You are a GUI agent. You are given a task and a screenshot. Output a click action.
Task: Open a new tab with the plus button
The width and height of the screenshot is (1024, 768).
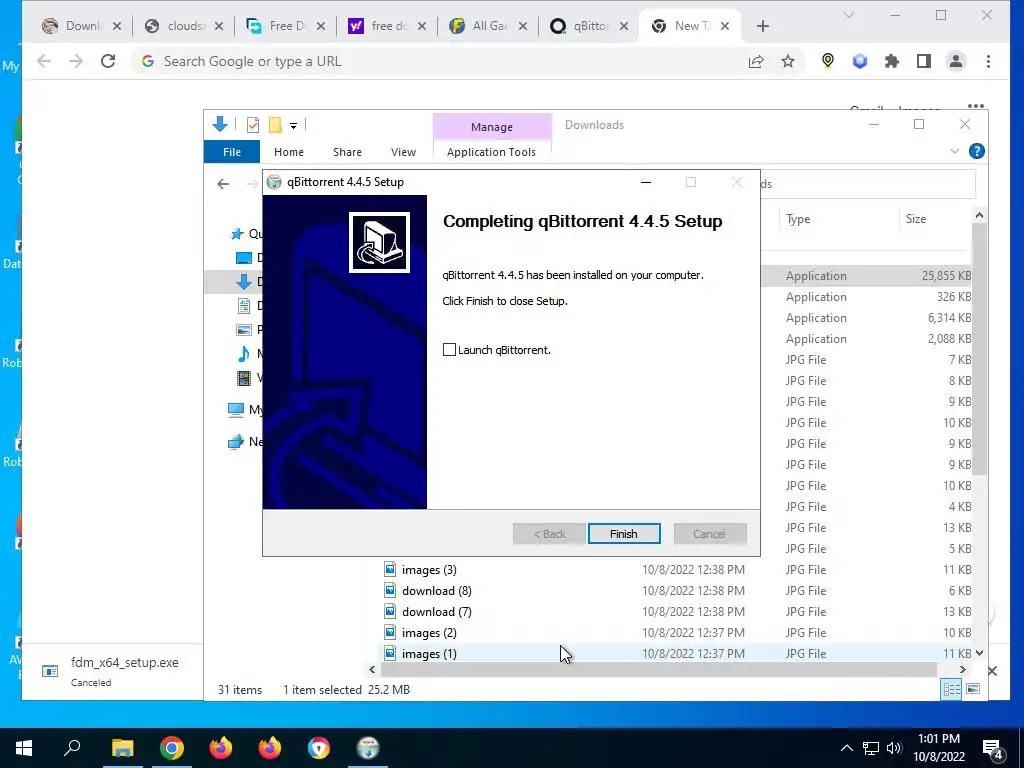click(x=763, y=26)
